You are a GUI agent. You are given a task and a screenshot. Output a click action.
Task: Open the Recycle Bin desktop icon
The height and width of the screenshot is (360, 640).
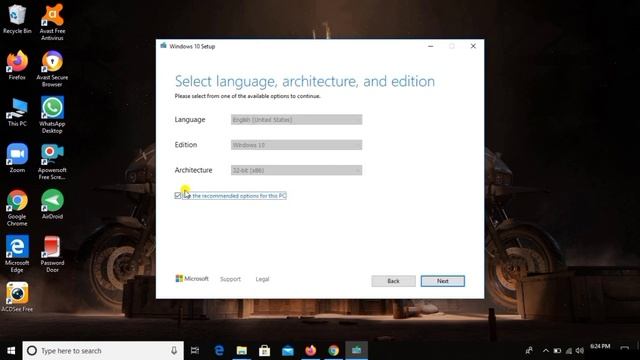(17, 19)
